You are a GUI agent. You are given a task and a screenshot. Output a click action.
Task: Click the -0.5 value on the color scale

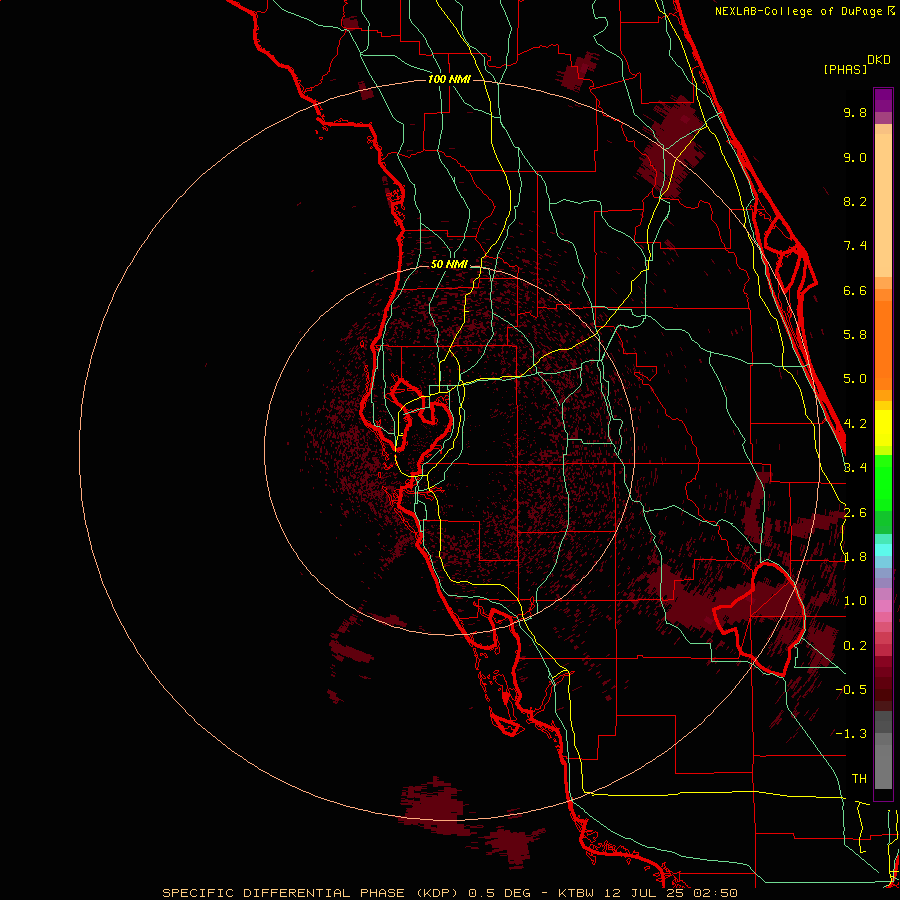point(851,690)
